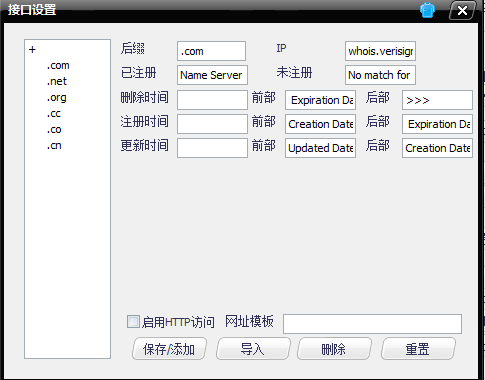The width and height of the screenshot is (485, 380).
Task: Select .net in the suffix list
Action: point(57,81)
